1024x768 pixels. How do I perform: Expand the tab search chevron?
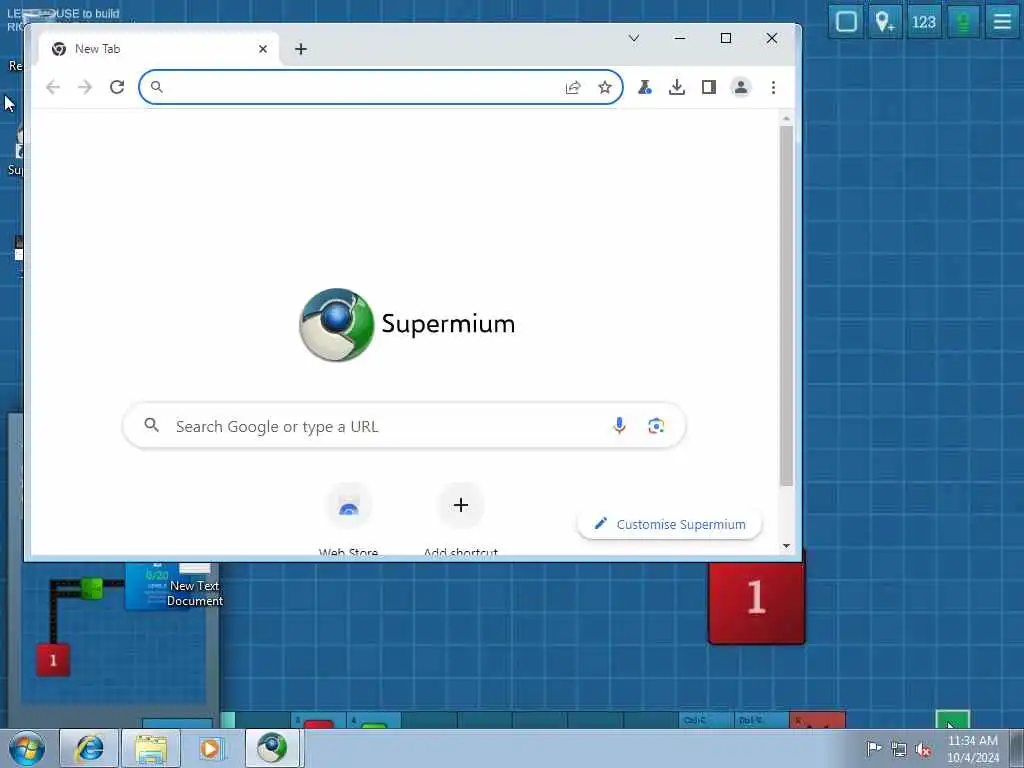click(633, 39)
